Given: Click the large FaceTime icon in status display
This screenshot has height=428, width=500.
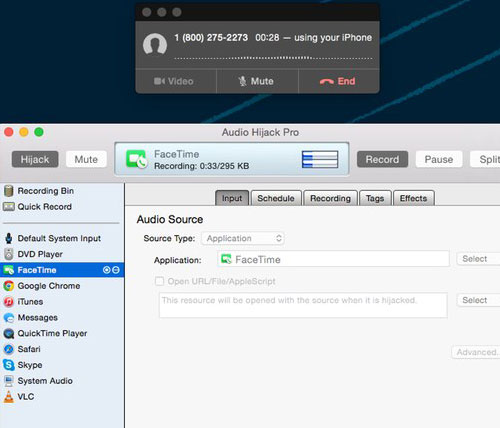Looking at the screenshot, I should pos(137,159).
